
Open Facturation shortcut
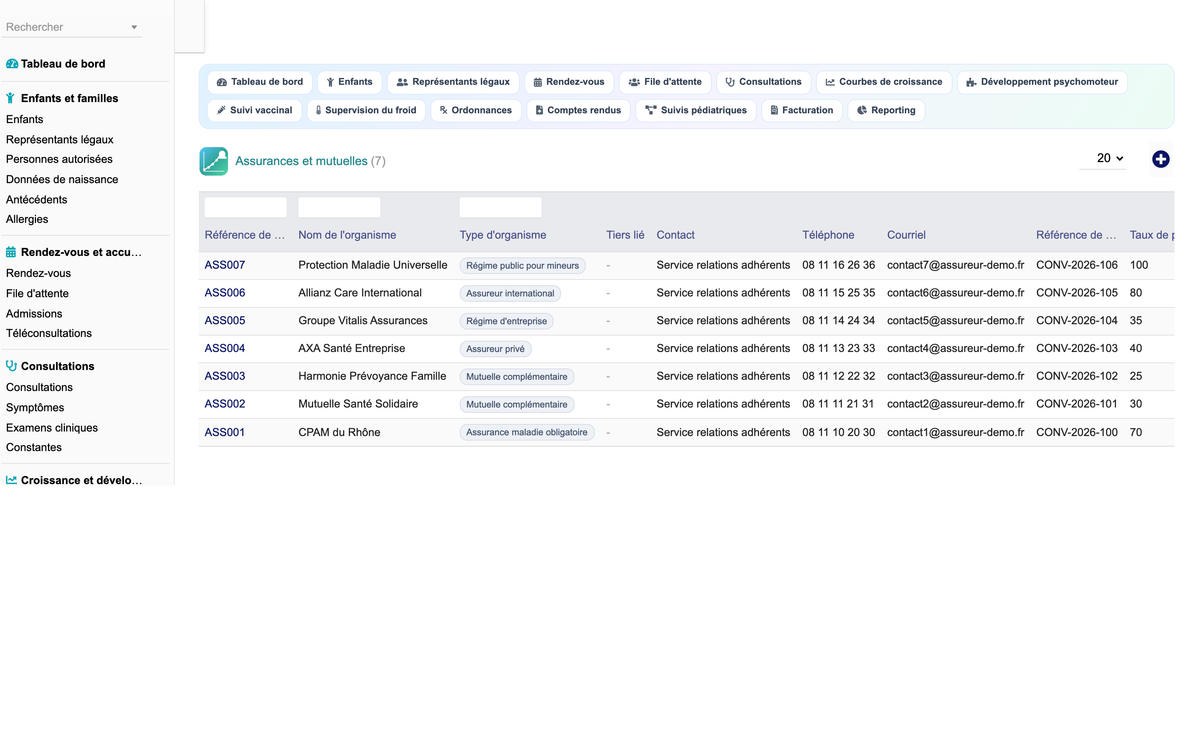802,110
